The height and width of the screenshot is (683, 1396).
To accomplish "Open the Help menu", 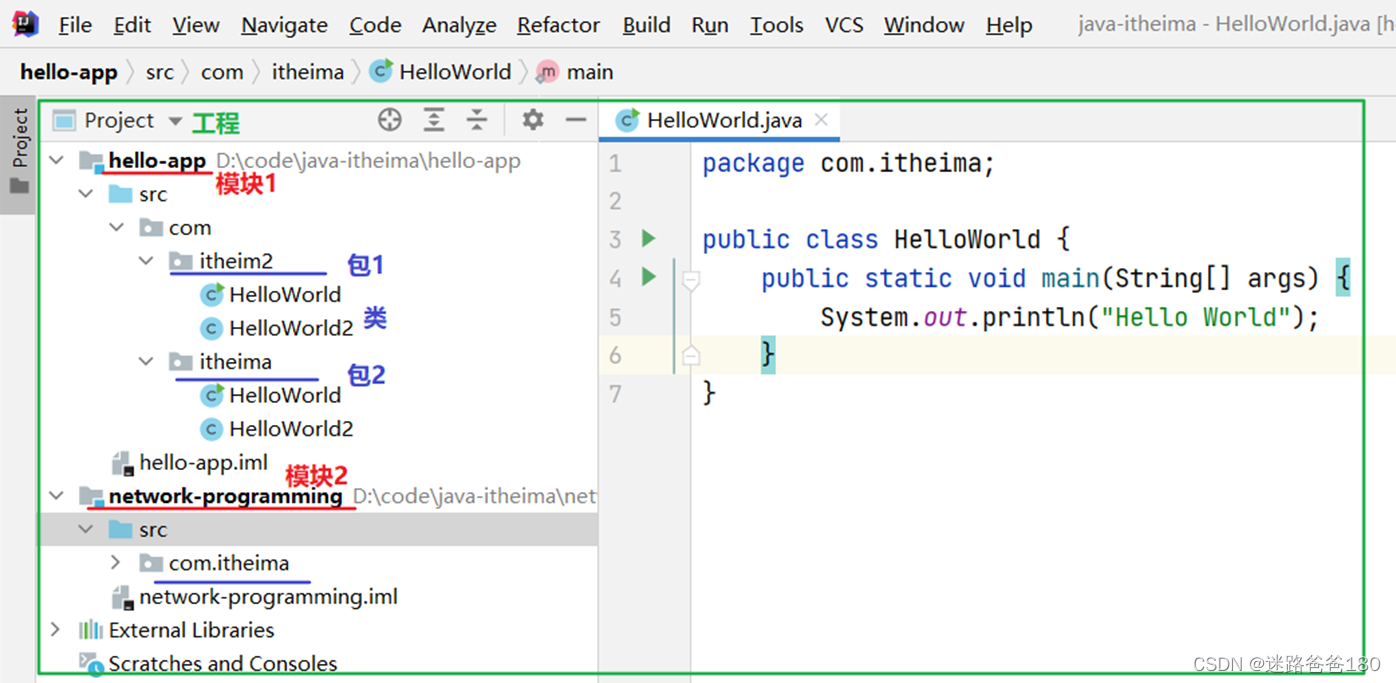I will coord(1009,25).
